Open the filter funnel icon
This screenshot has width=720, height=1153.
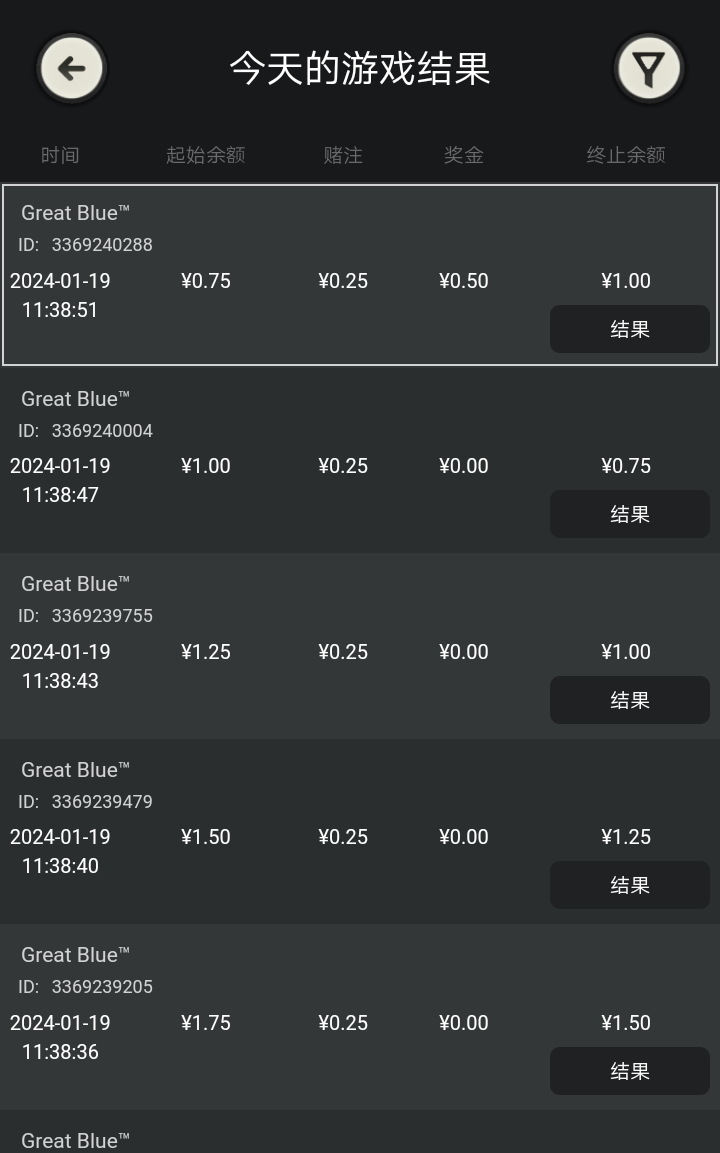649,68
